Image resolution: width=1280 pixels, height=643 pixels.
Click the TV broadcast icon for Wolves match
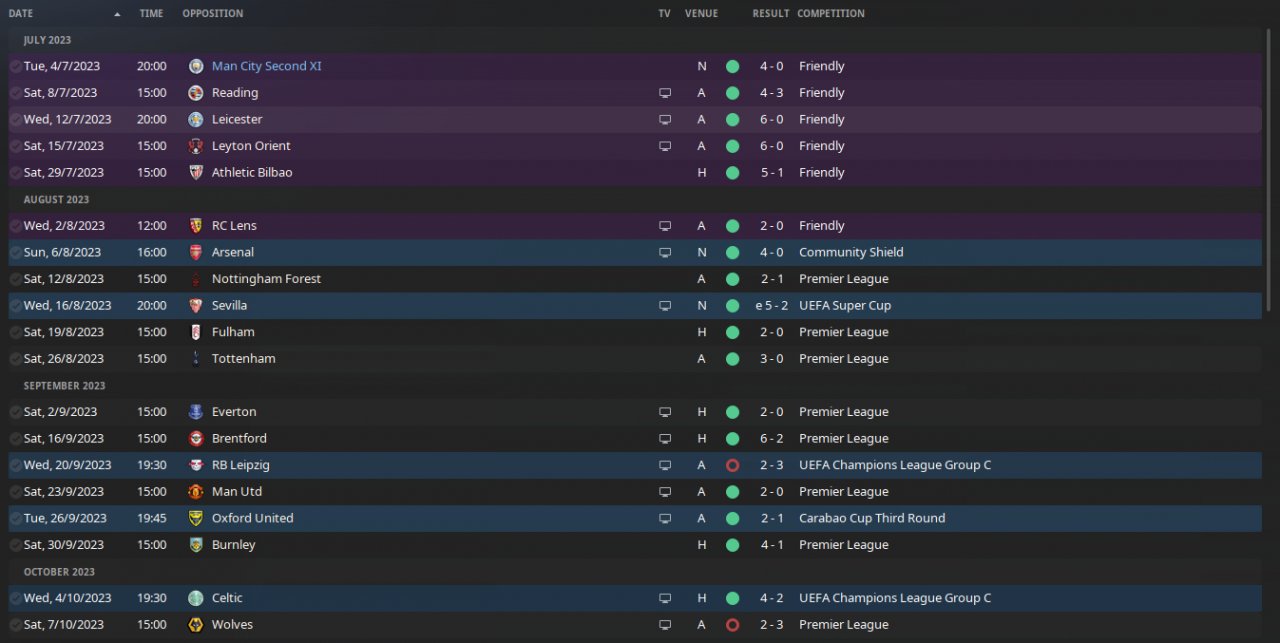665,625
